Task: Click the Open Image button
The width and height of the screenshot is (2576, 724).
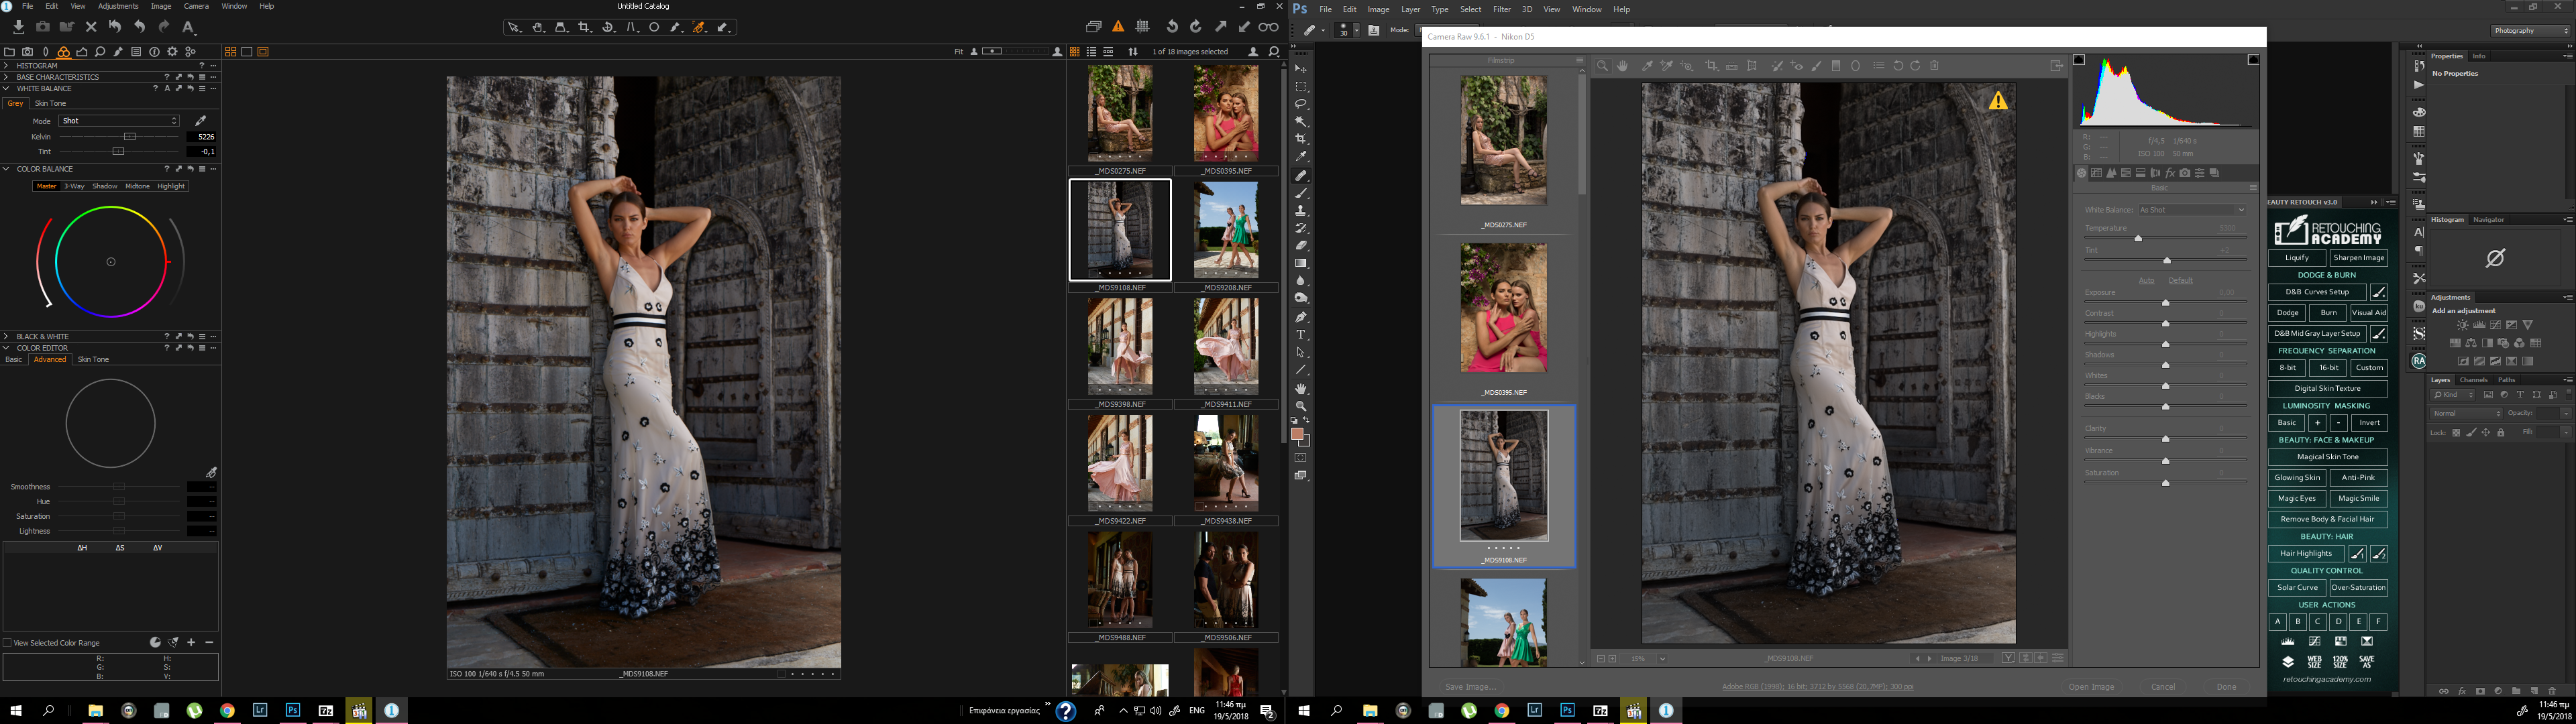Action: (x=2091, y=687)
